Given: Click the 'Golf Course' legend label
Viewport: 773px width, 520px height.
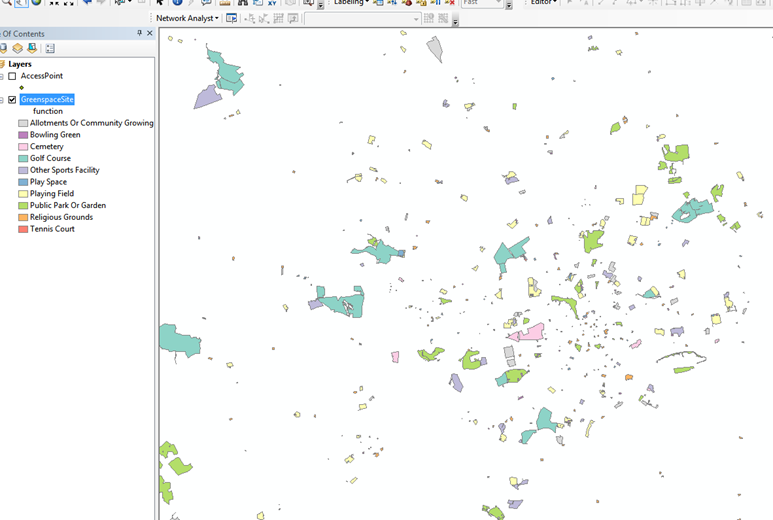Looking at the screenshot, I should click(50, 158).
